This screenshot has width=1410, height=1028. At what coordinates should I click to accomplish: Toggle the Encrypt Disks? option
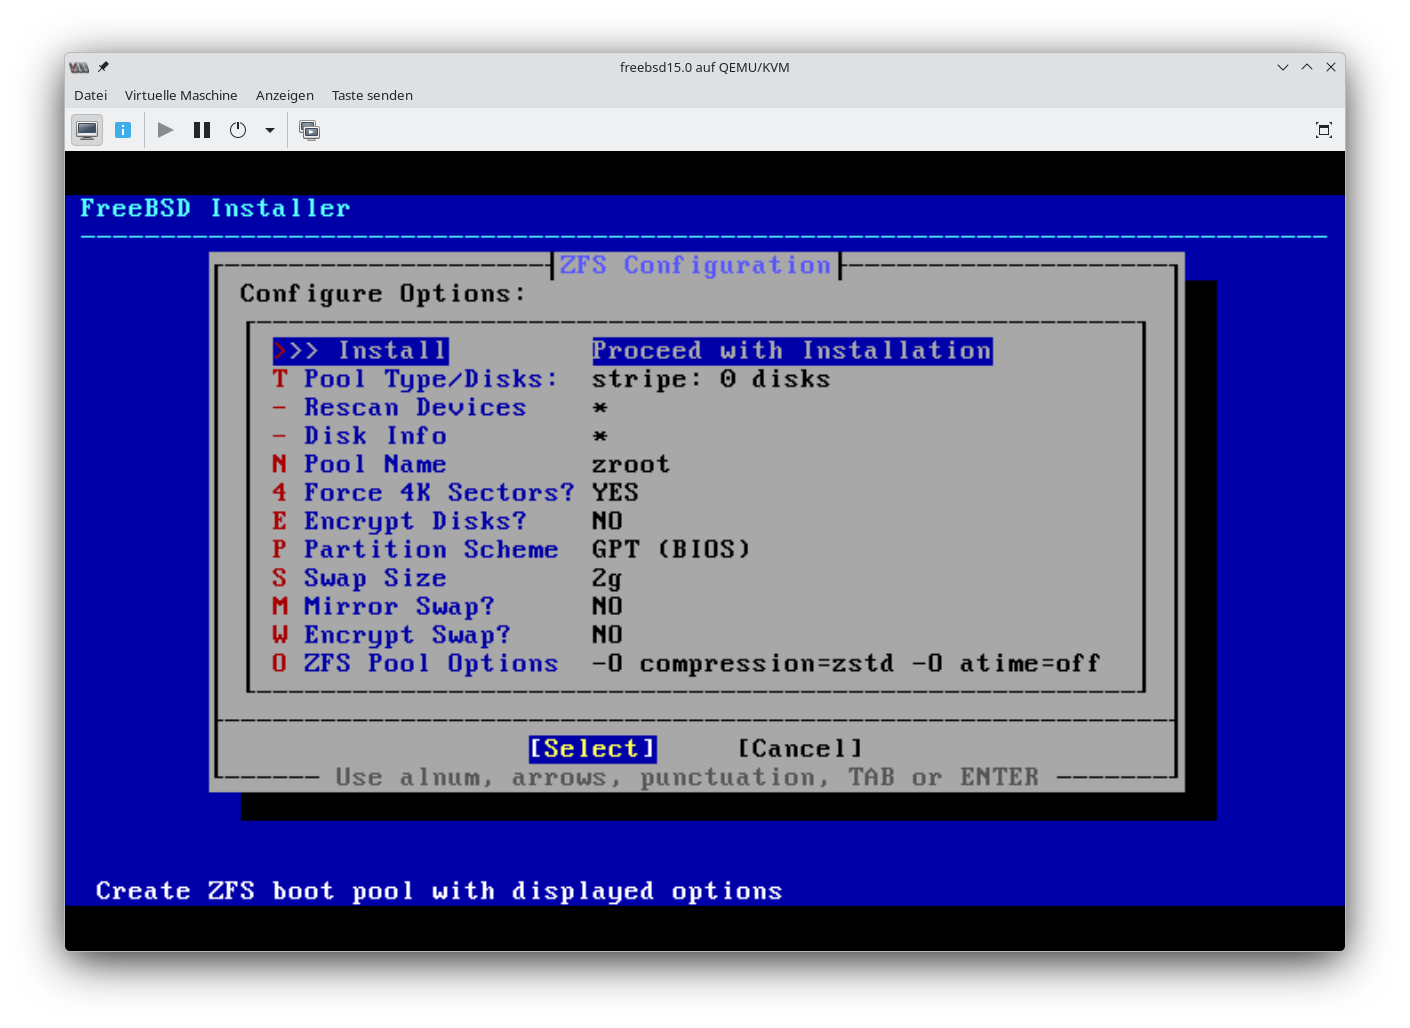(414, 522)
